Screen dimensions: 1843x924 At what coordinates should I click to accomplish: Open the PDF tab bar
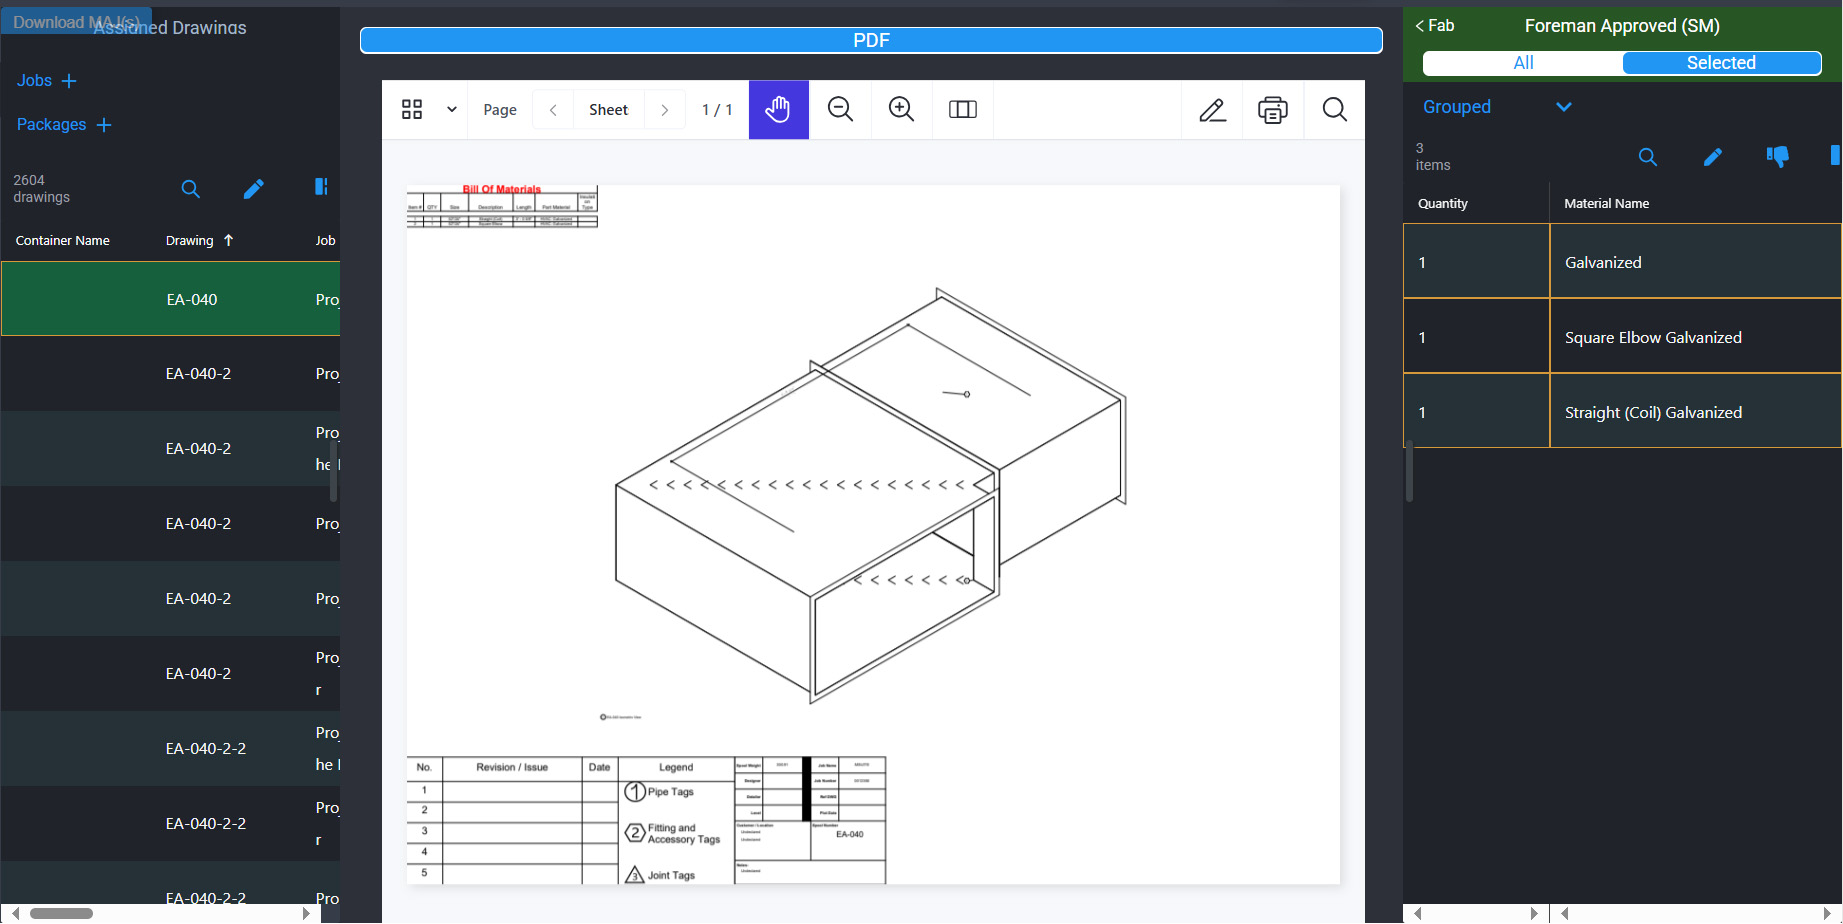click(x=870, y=40)
